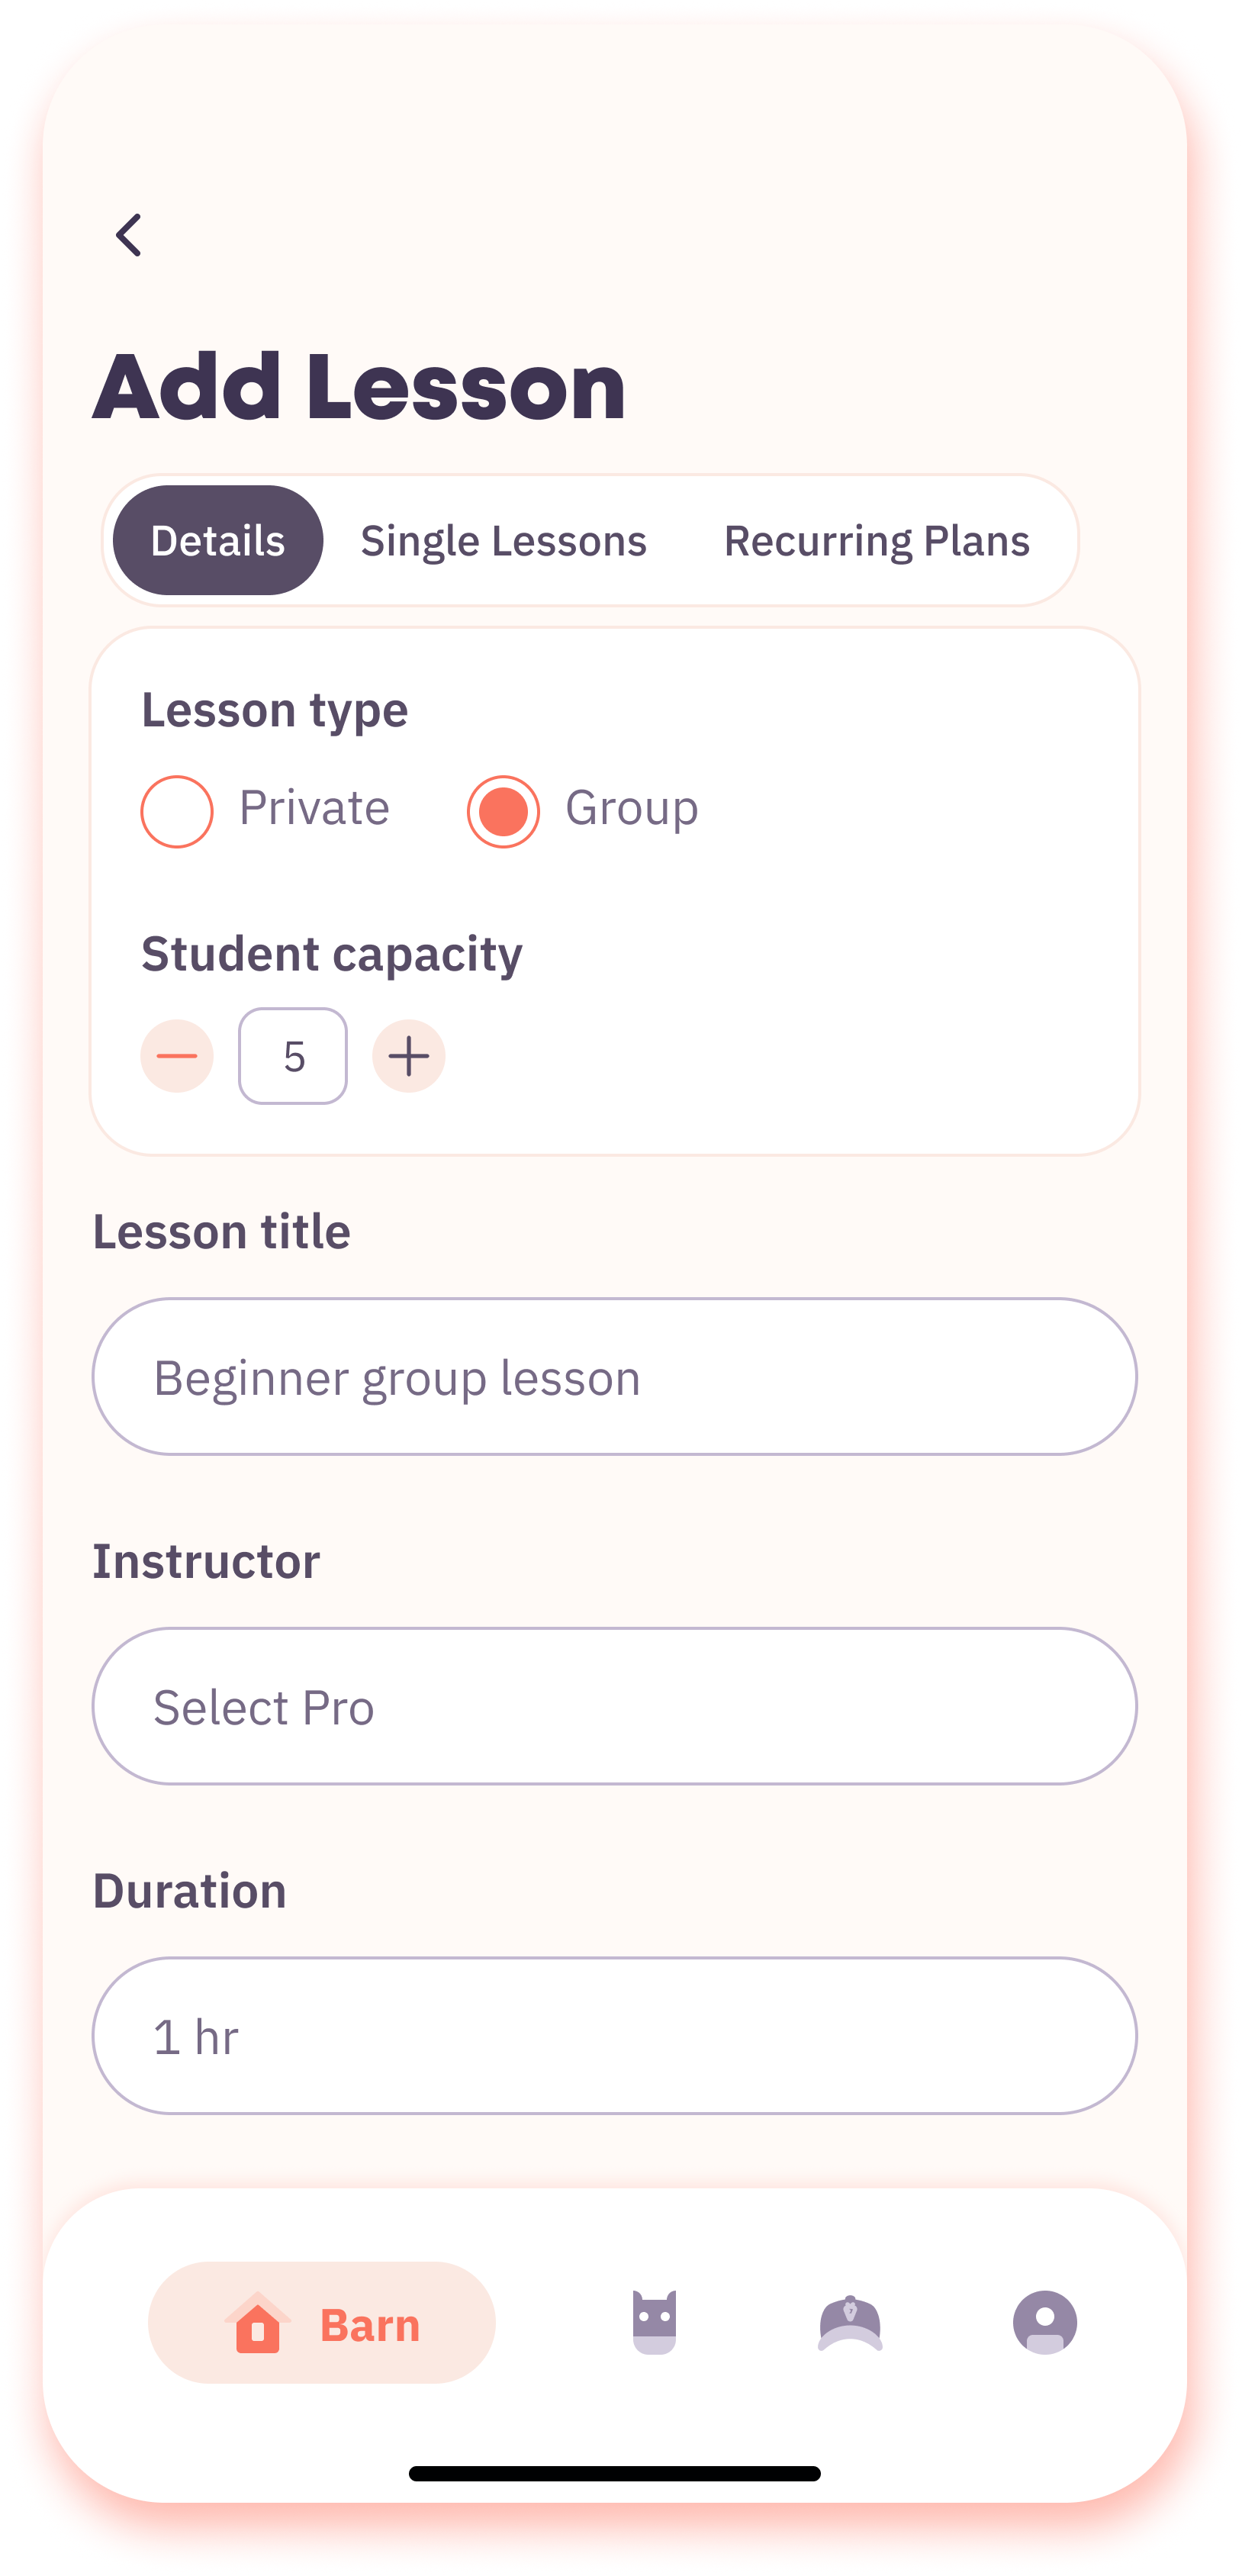Screen dimensions: 1242x2576
Task: Switch to the Recurring Plans tab
Action: point(877,541)
